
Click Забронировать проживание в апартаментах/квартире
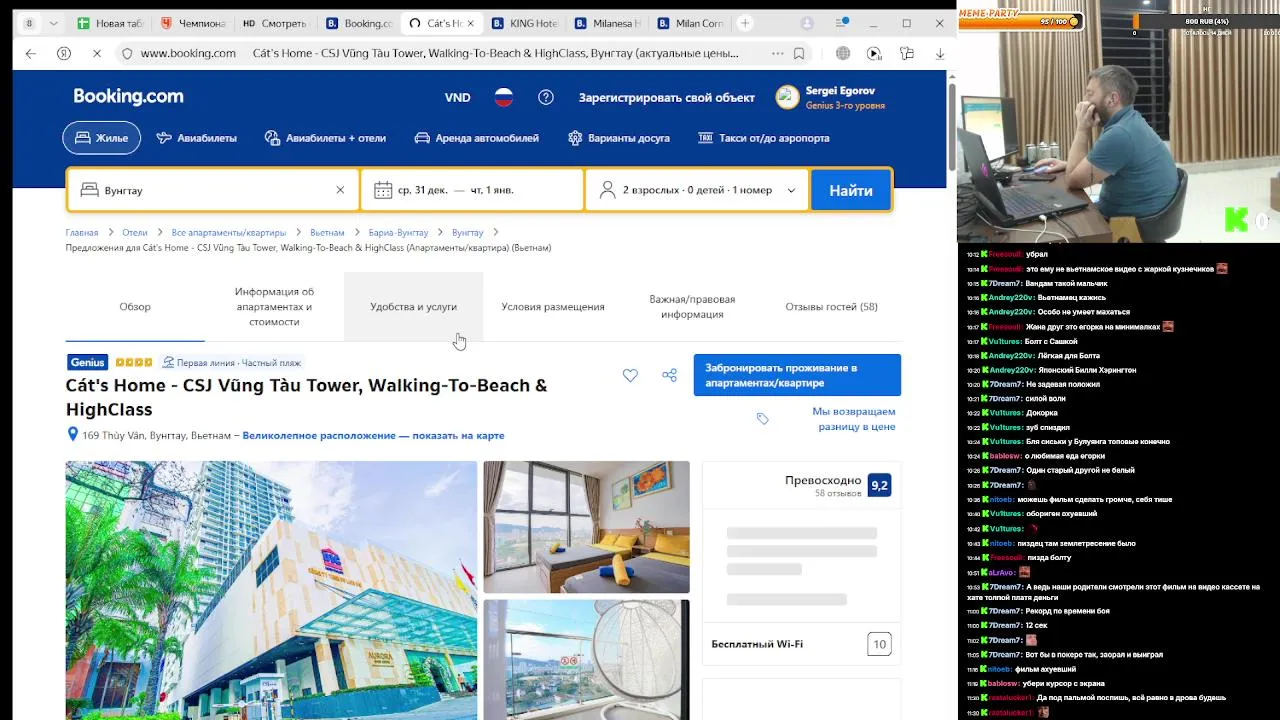coord(797,375)
